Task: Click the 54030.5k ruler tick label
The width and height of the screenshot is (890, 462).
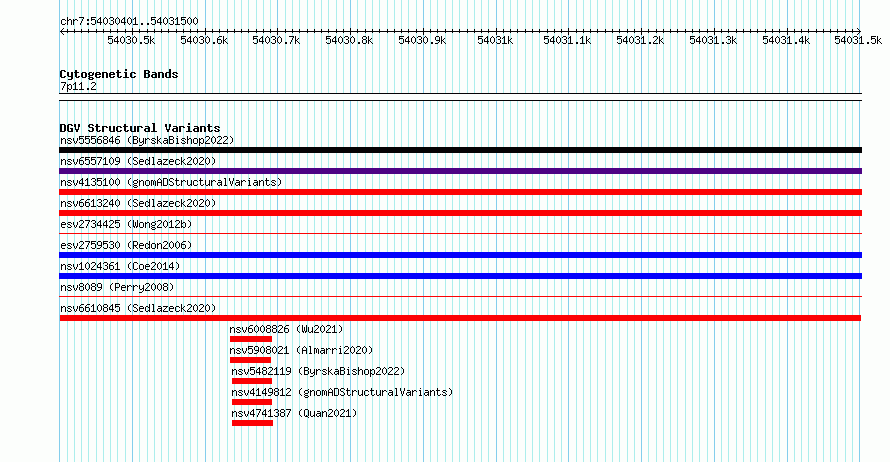Action: (x=131, y=40)
